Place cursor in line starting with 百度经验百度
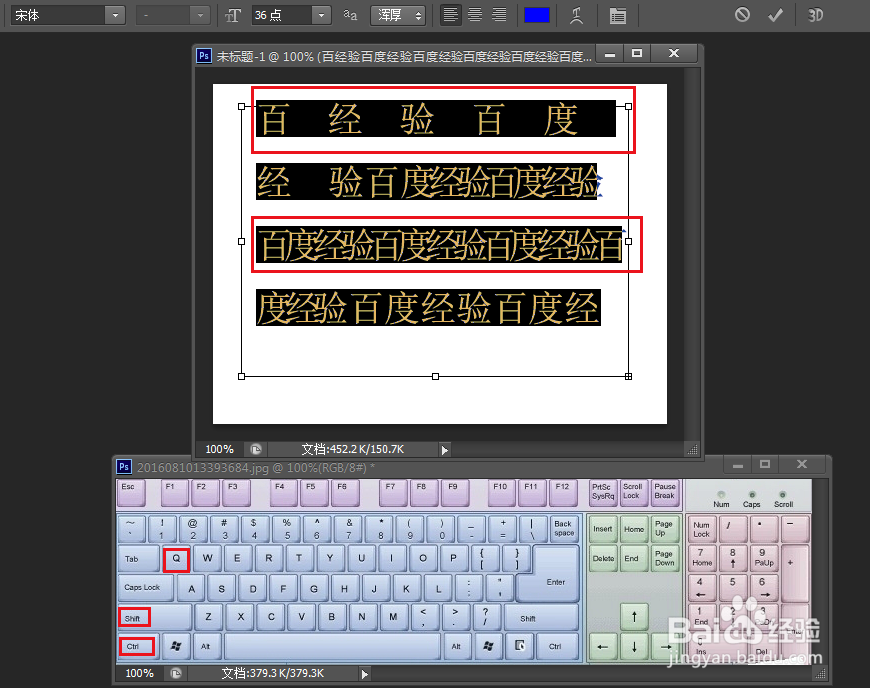 pos(439,245)
